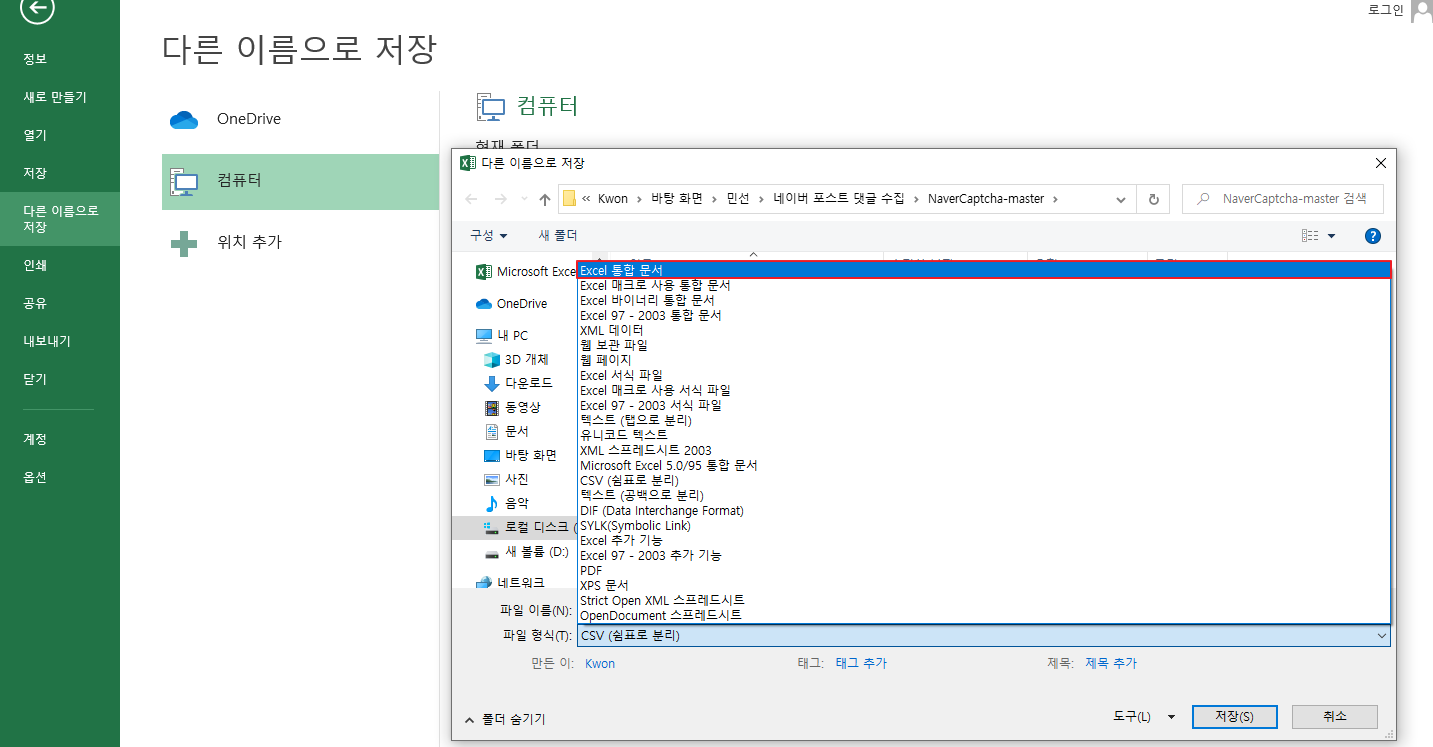Click the 동영상 film icon
This screenshot has height=747, width=1433.
point(491,407)
